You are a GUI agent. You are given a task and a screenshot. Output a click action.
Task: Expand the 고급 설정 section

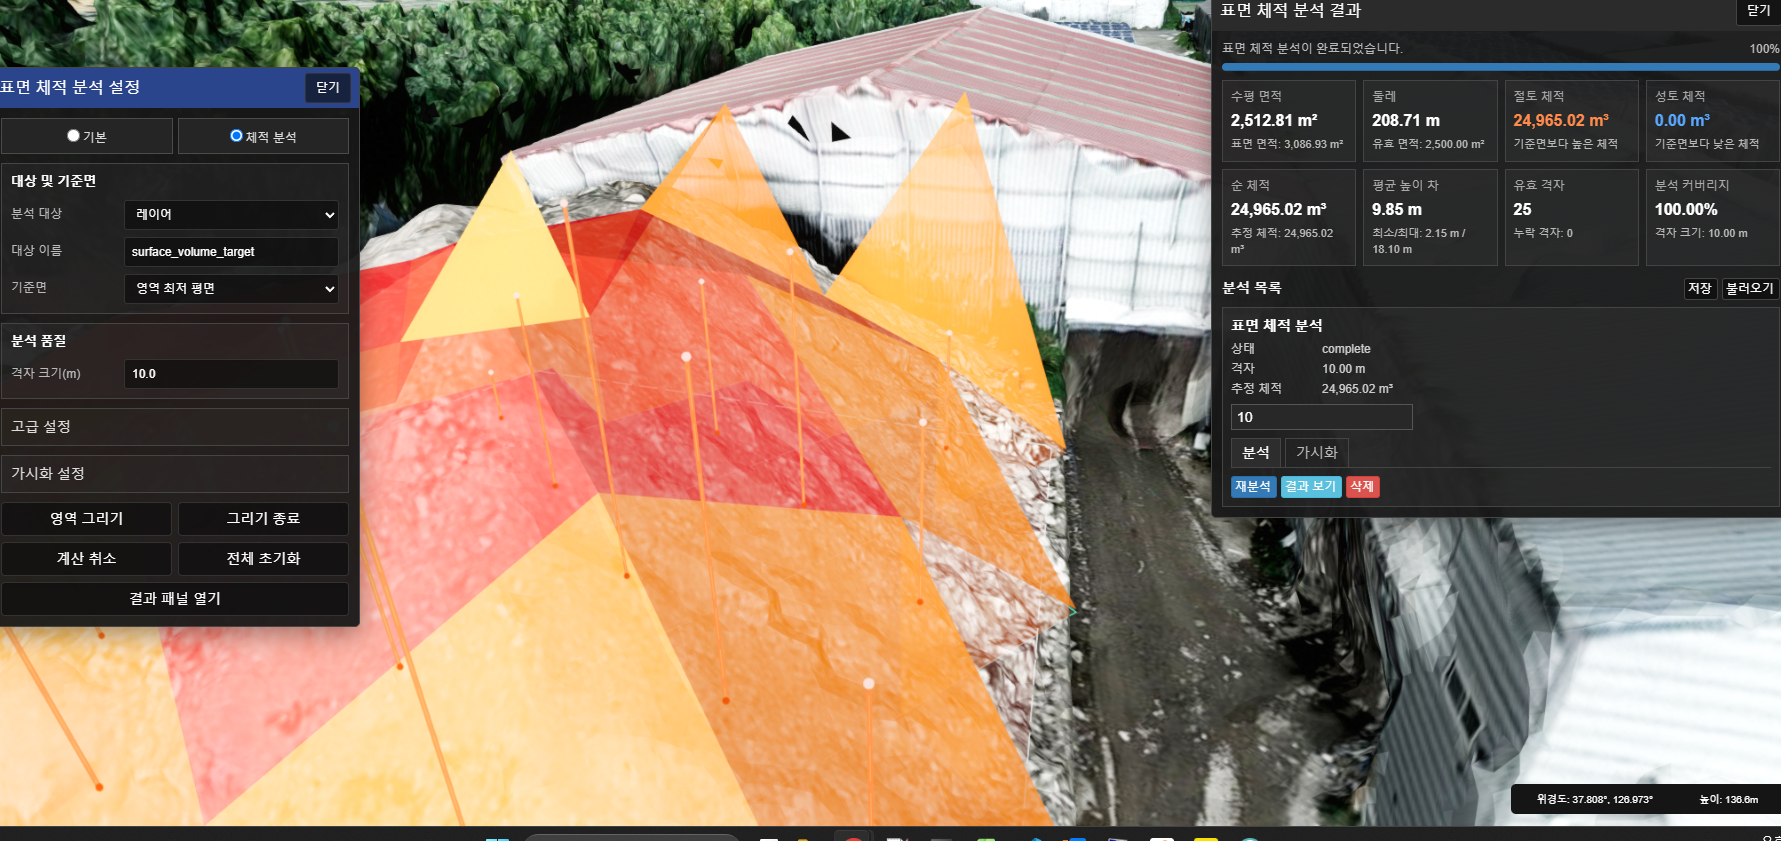click(x=175, y=426)
